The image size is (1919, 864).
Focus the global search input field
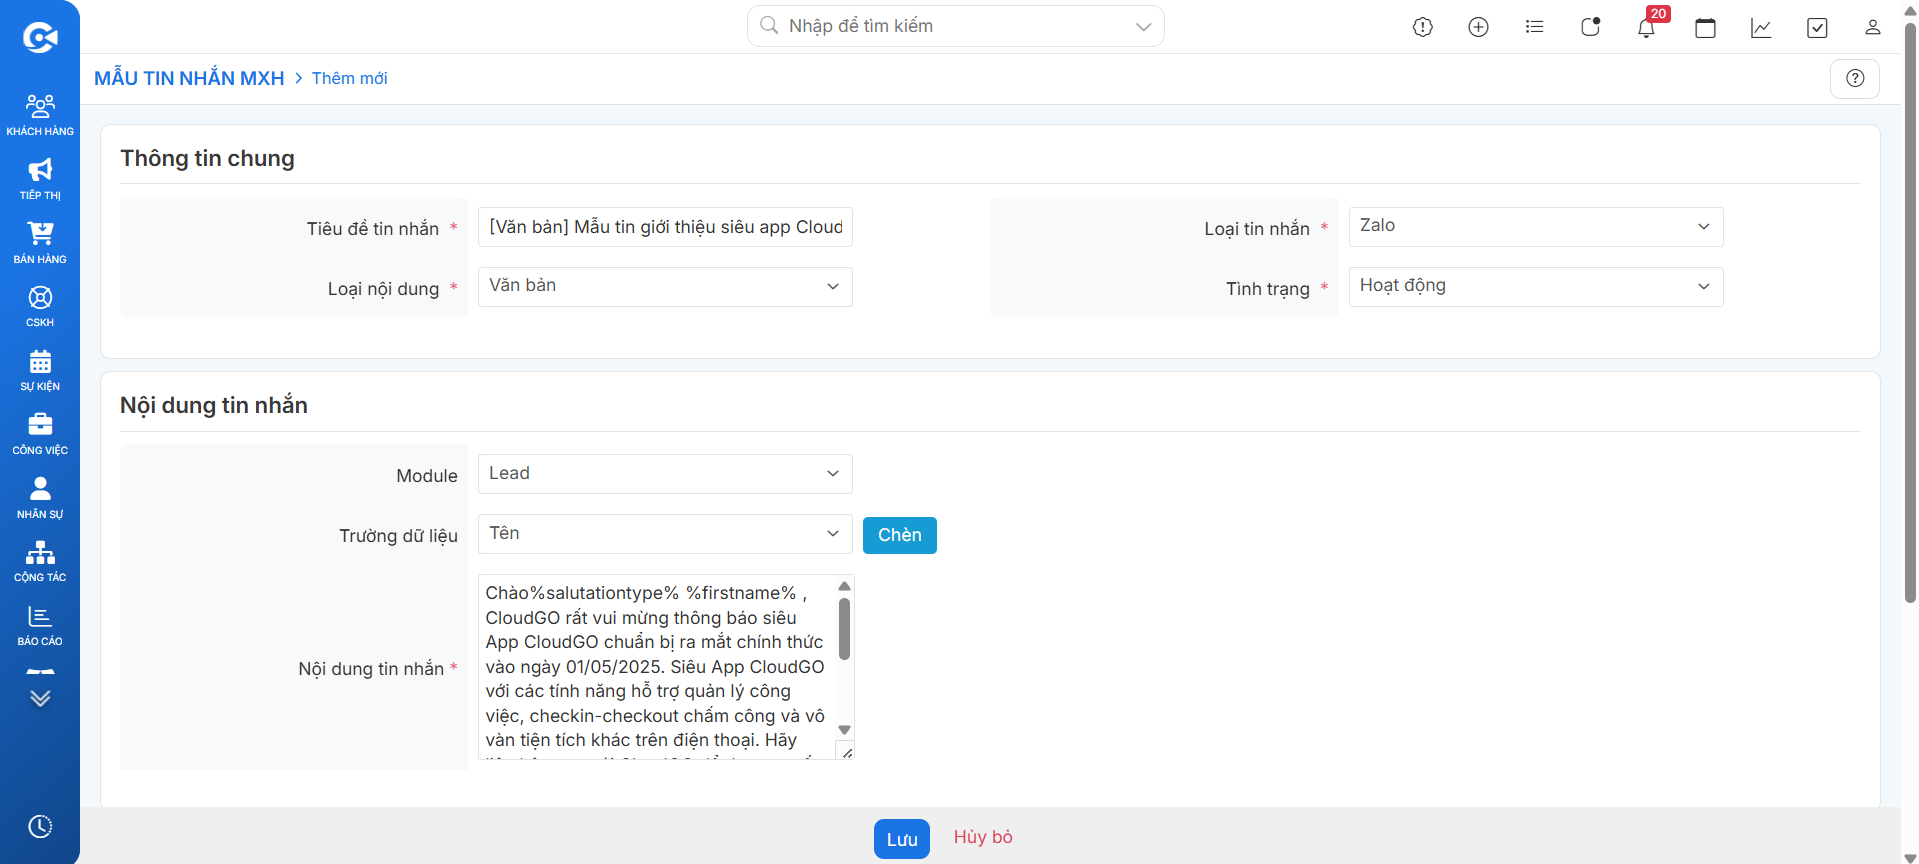[956, 26]
